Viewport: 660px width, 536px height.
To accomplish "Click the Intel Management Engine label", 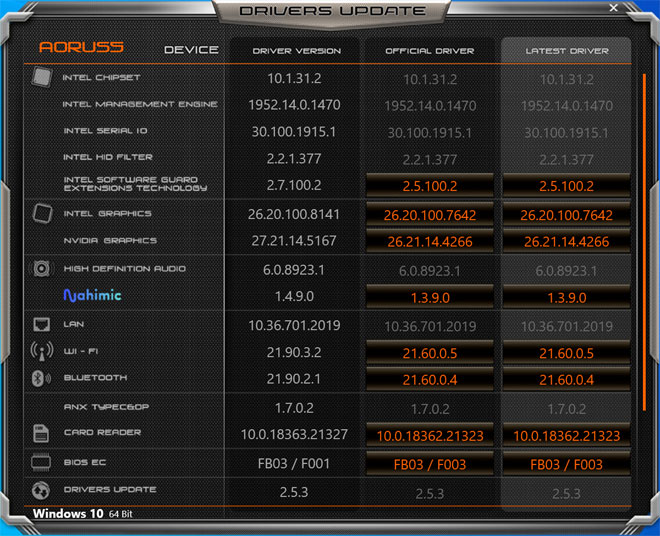I will click(x=140, y=104).
